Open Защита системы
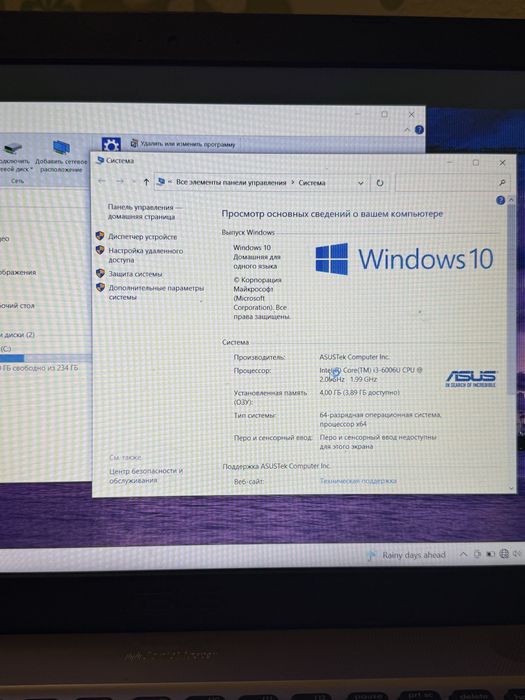 click(x=135, y=274)
